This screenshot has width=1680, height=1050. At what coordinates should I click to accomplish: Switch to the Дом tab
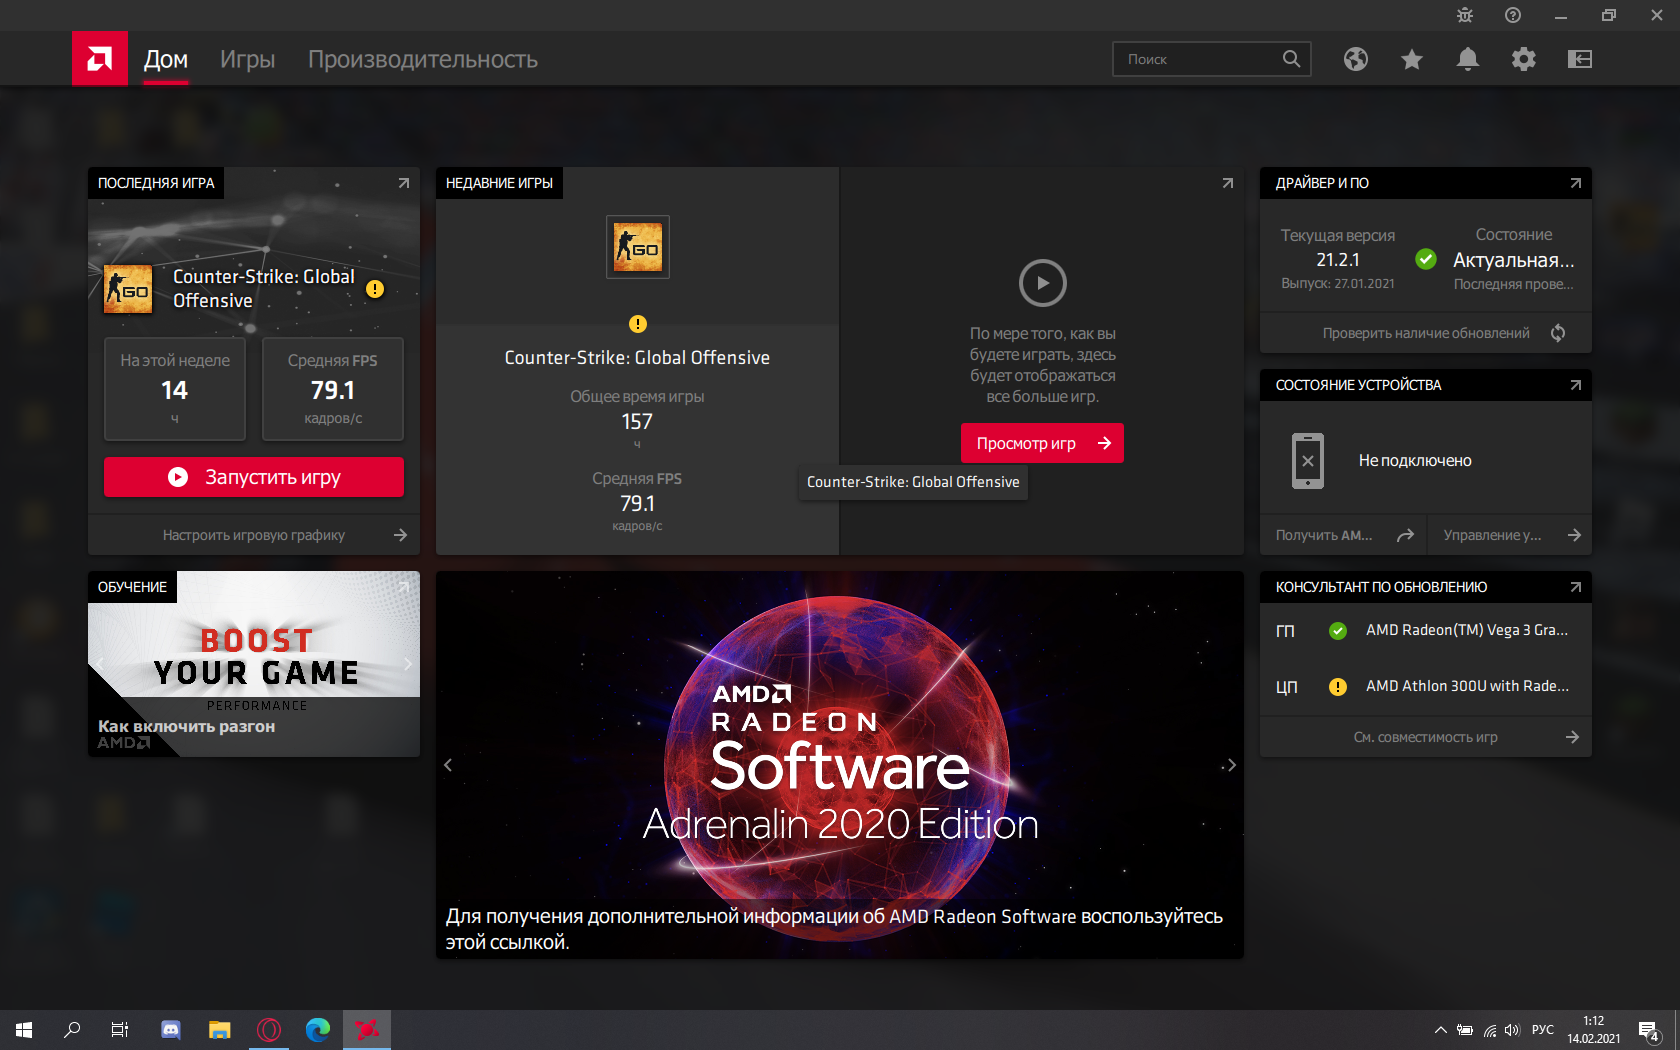coord(166,59)
